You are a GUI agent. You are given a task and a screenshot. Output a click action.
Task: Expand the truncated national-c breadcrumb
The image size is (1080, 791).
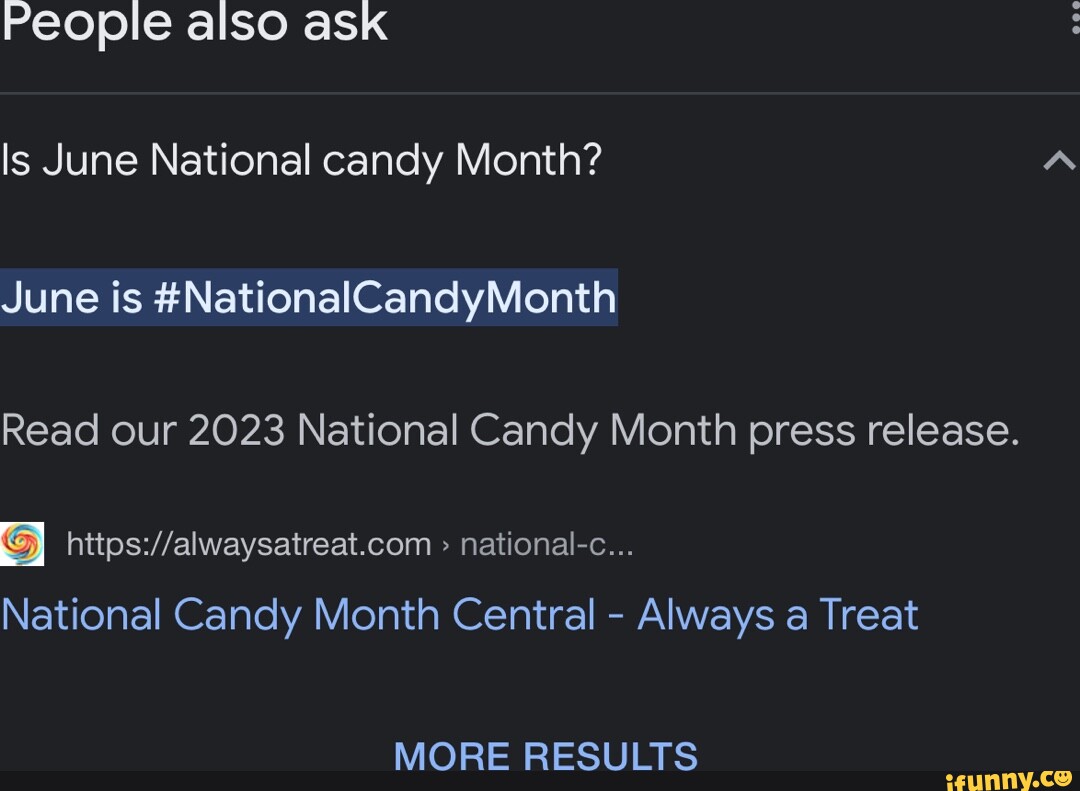click(x=546, y=543)
